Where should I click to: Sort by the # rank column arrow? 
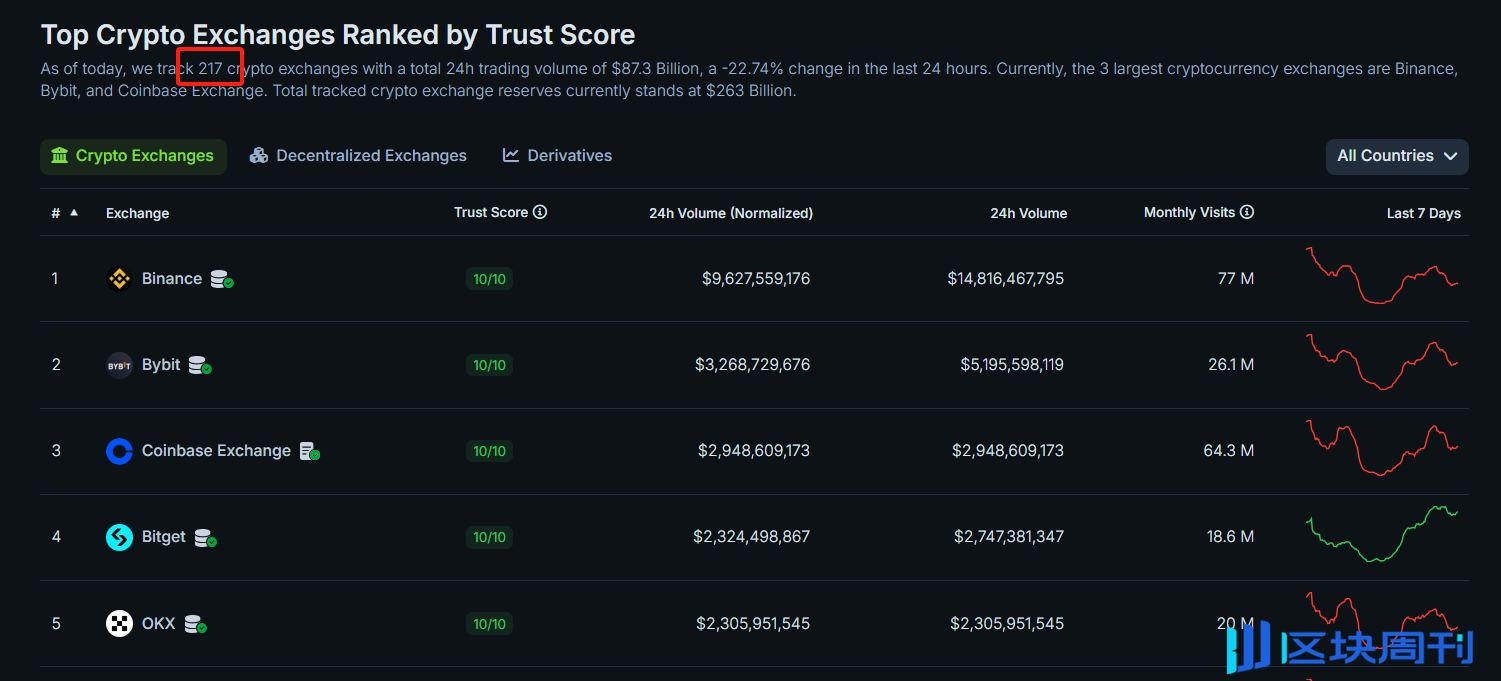(74, 212)
